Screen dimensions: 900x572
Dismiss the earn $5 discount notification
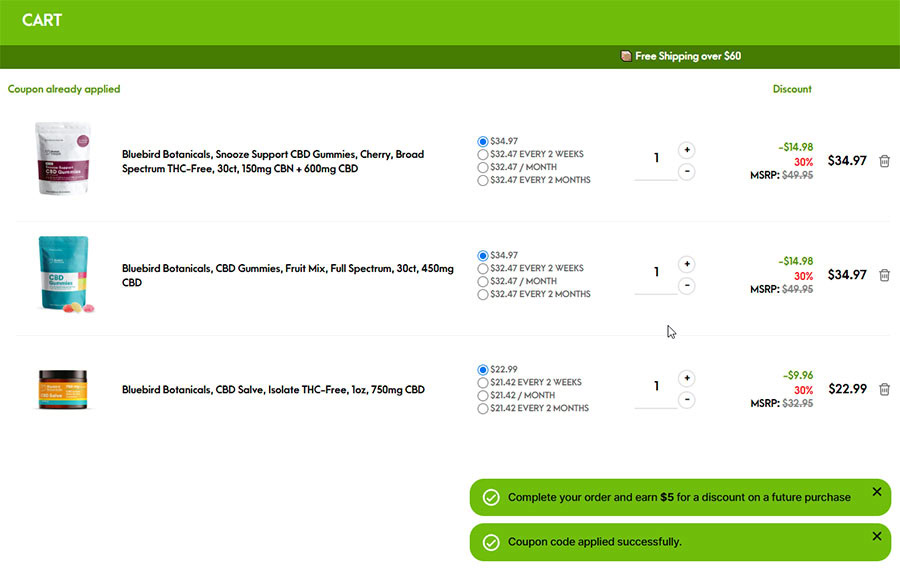pos(876,492)
